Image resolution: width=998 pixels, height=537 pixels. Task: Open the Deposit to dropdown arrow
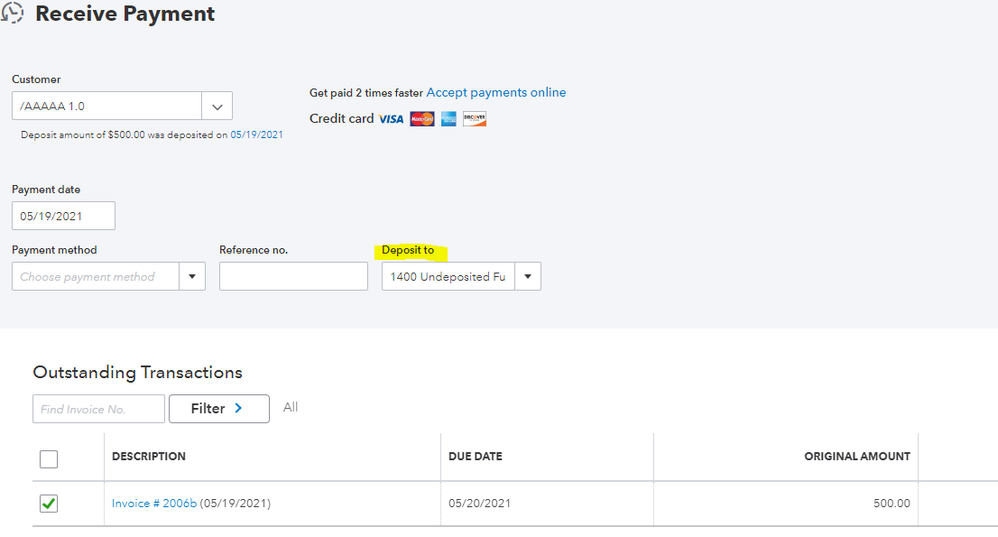[x=528, y=277]
